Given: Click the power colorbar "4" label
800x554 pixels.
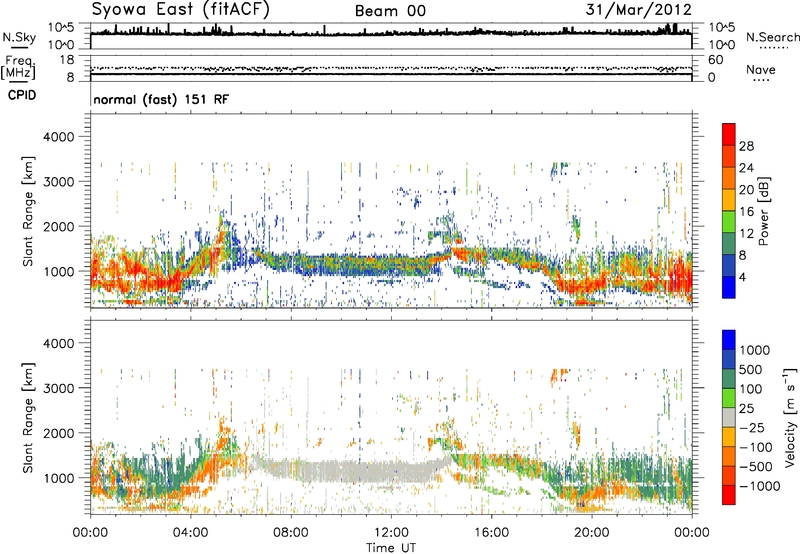Looking at the screenshot, I should [742, 278].
